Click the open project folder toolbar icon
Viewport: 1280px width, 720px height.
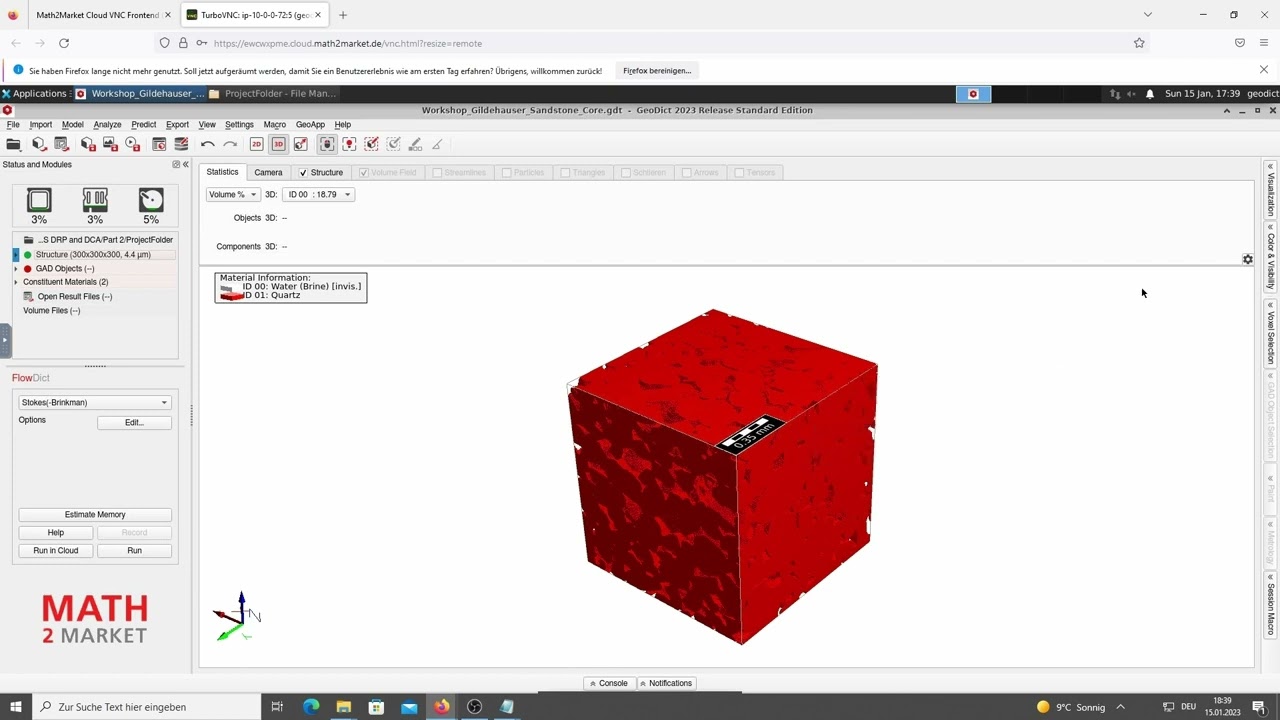pyautogui.click(x=14, y=144)
